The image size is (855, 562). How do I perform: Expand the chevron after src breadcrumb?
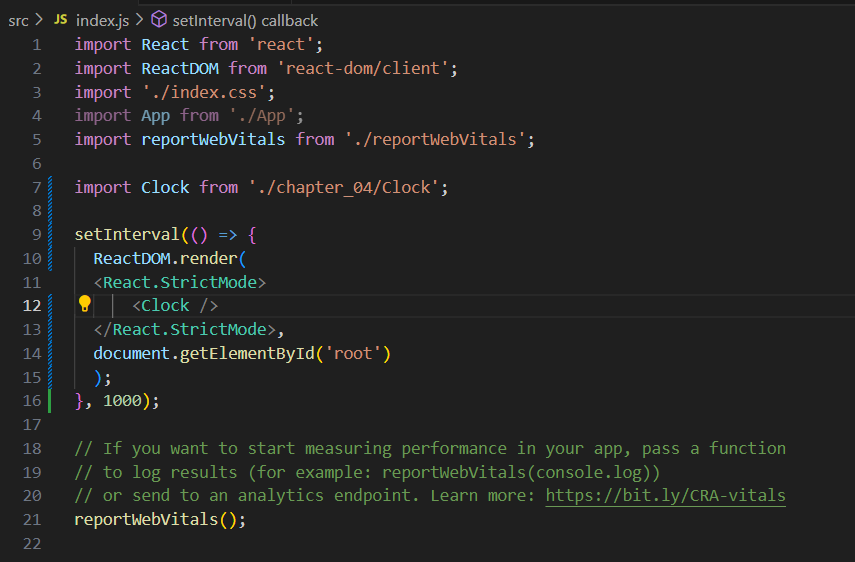pos(39,20)
